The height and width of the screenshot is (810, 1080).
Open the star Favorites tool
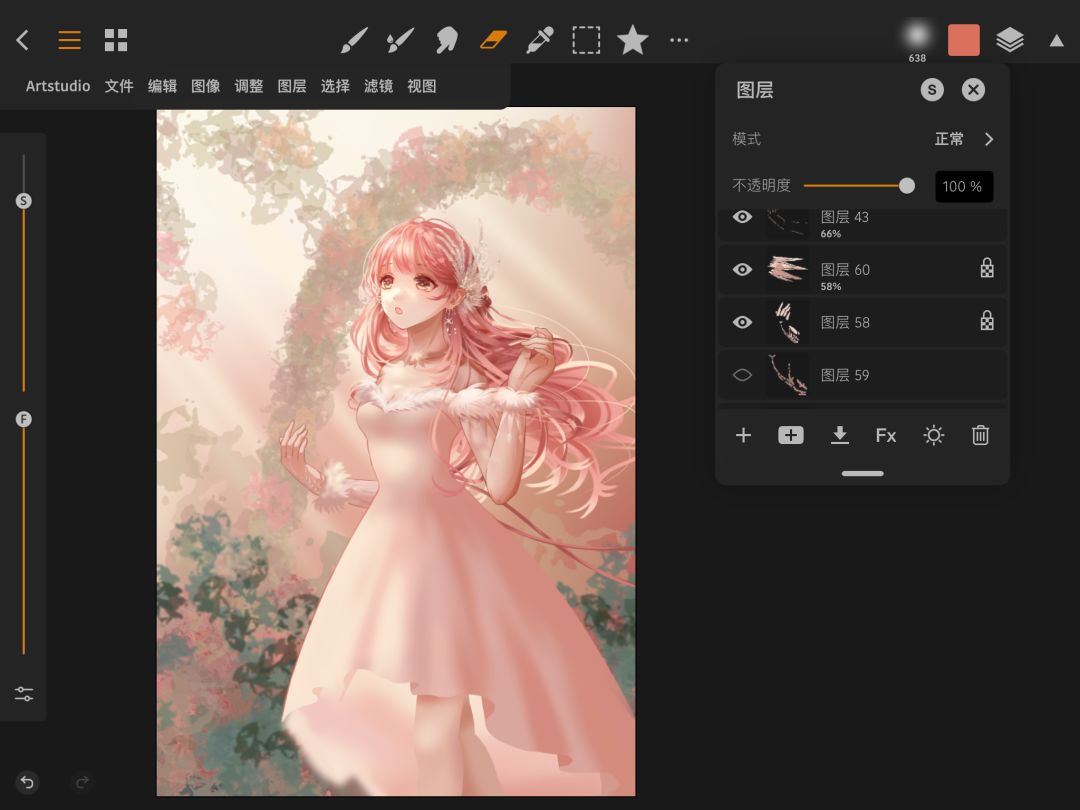tap(632, 40)
